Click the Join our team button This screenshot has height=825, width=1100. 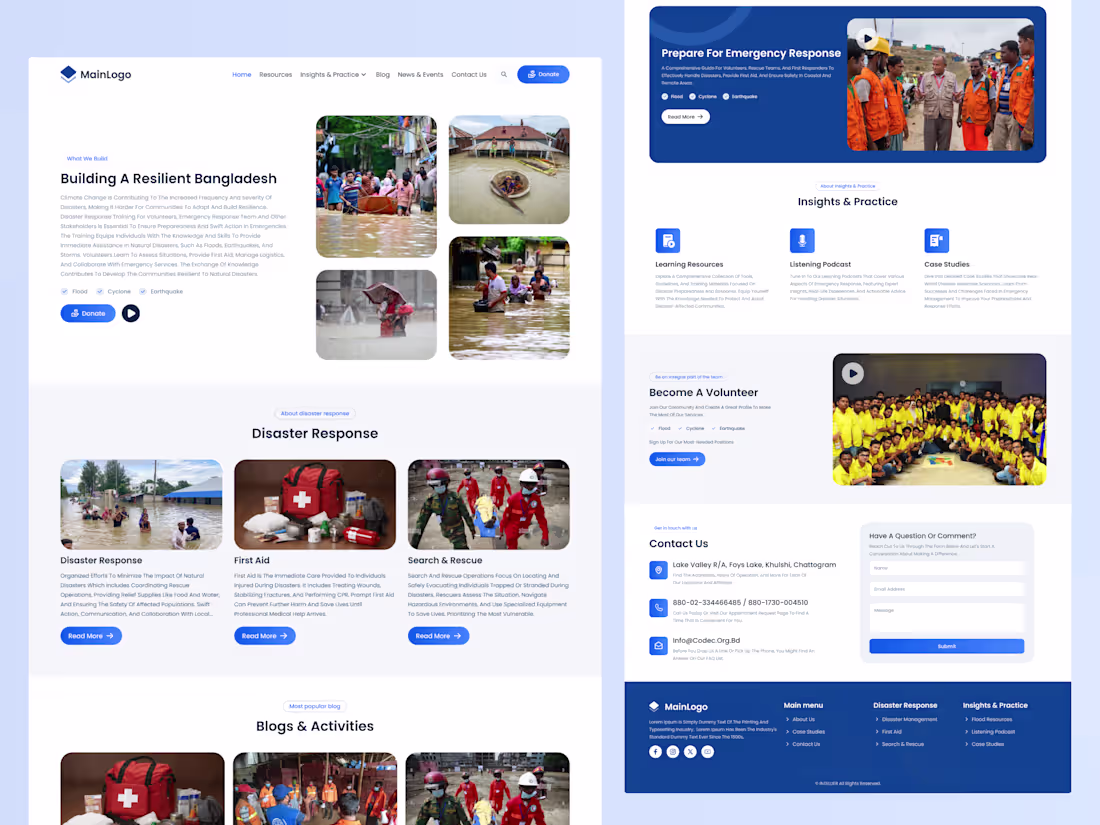point(677,459)
